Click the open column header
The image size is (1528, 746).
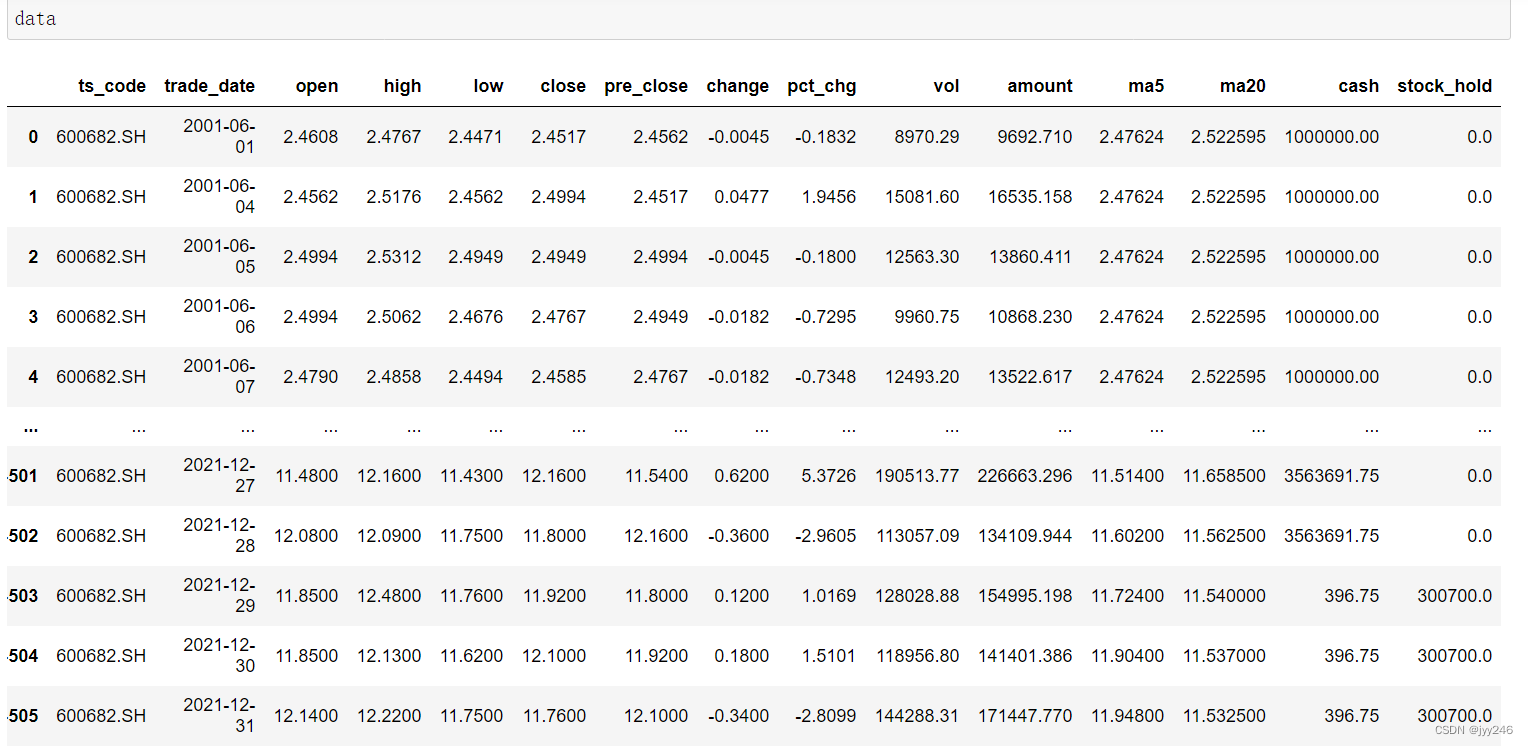[x=317, y=86]
